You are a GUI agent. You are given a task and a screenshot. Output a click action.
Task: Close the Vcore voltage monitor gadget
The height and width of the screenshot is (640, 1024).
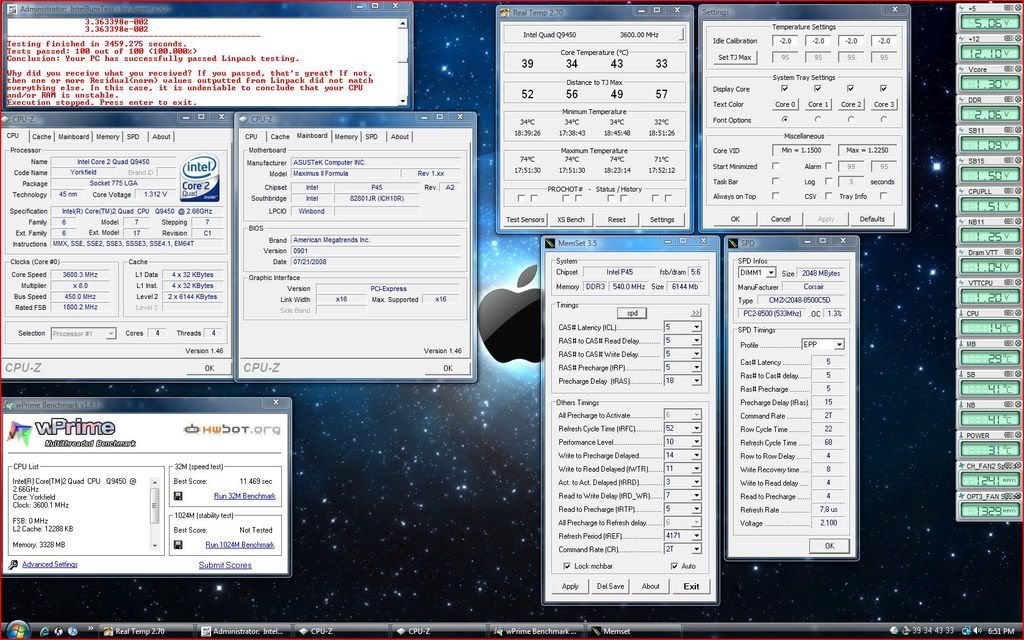[1017, 69]
